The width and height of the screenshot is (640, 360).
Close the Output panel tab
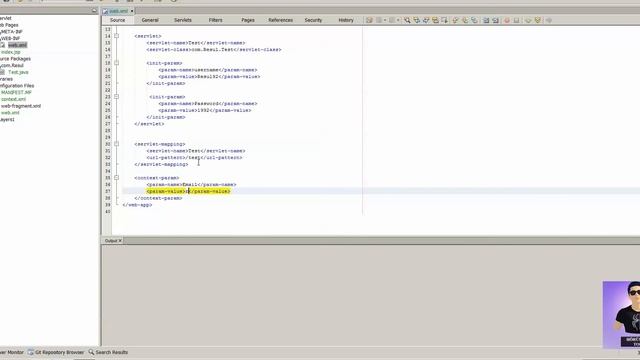coord(120,241)
